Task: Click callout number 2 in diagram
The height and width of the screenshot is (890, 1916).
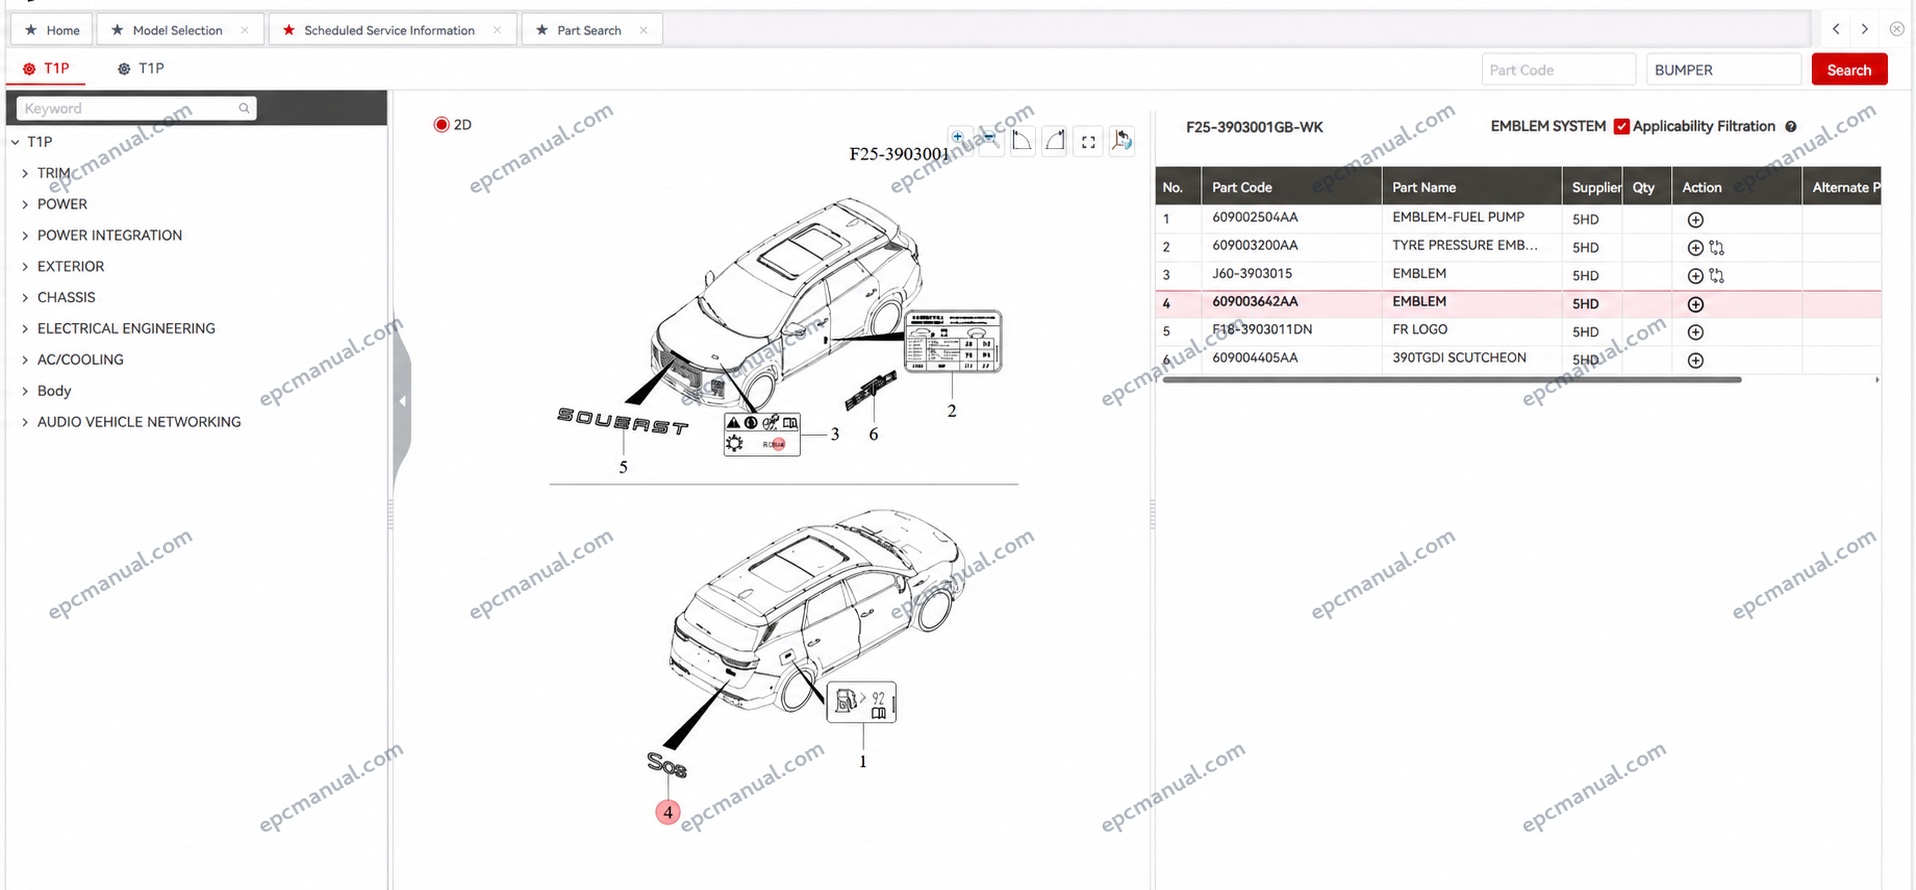Action: (952, 411)
